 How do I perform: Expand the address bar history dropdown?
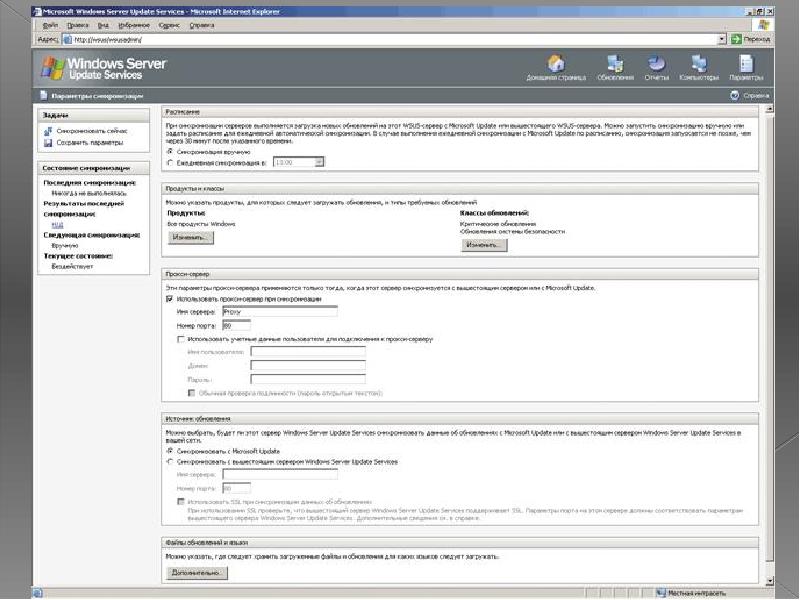(721, 39)
